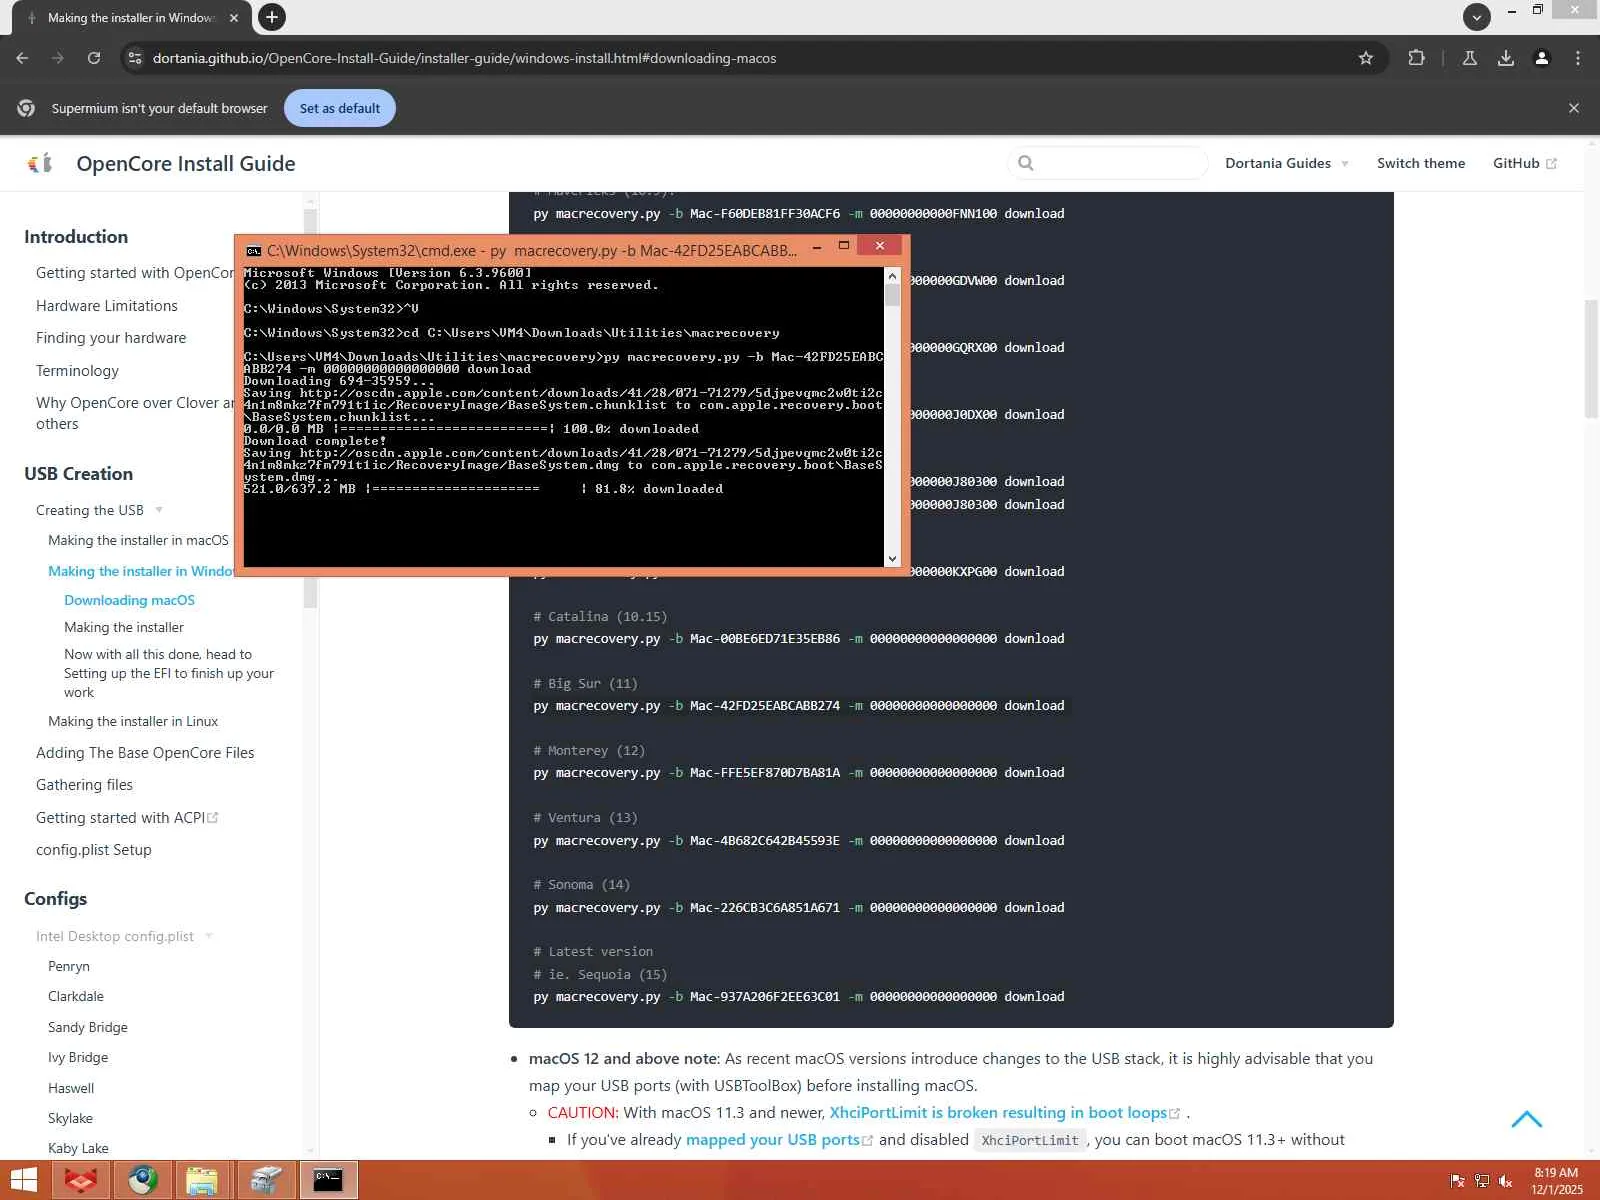Viewport: 1600px width, 1200px height.
Task: Open the red fox app on taskbar
Action: coord(81,1181)
